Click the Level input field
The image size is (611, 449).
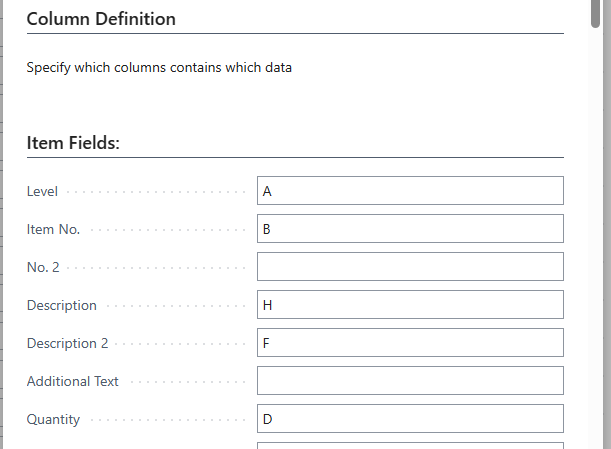point(410,191)
